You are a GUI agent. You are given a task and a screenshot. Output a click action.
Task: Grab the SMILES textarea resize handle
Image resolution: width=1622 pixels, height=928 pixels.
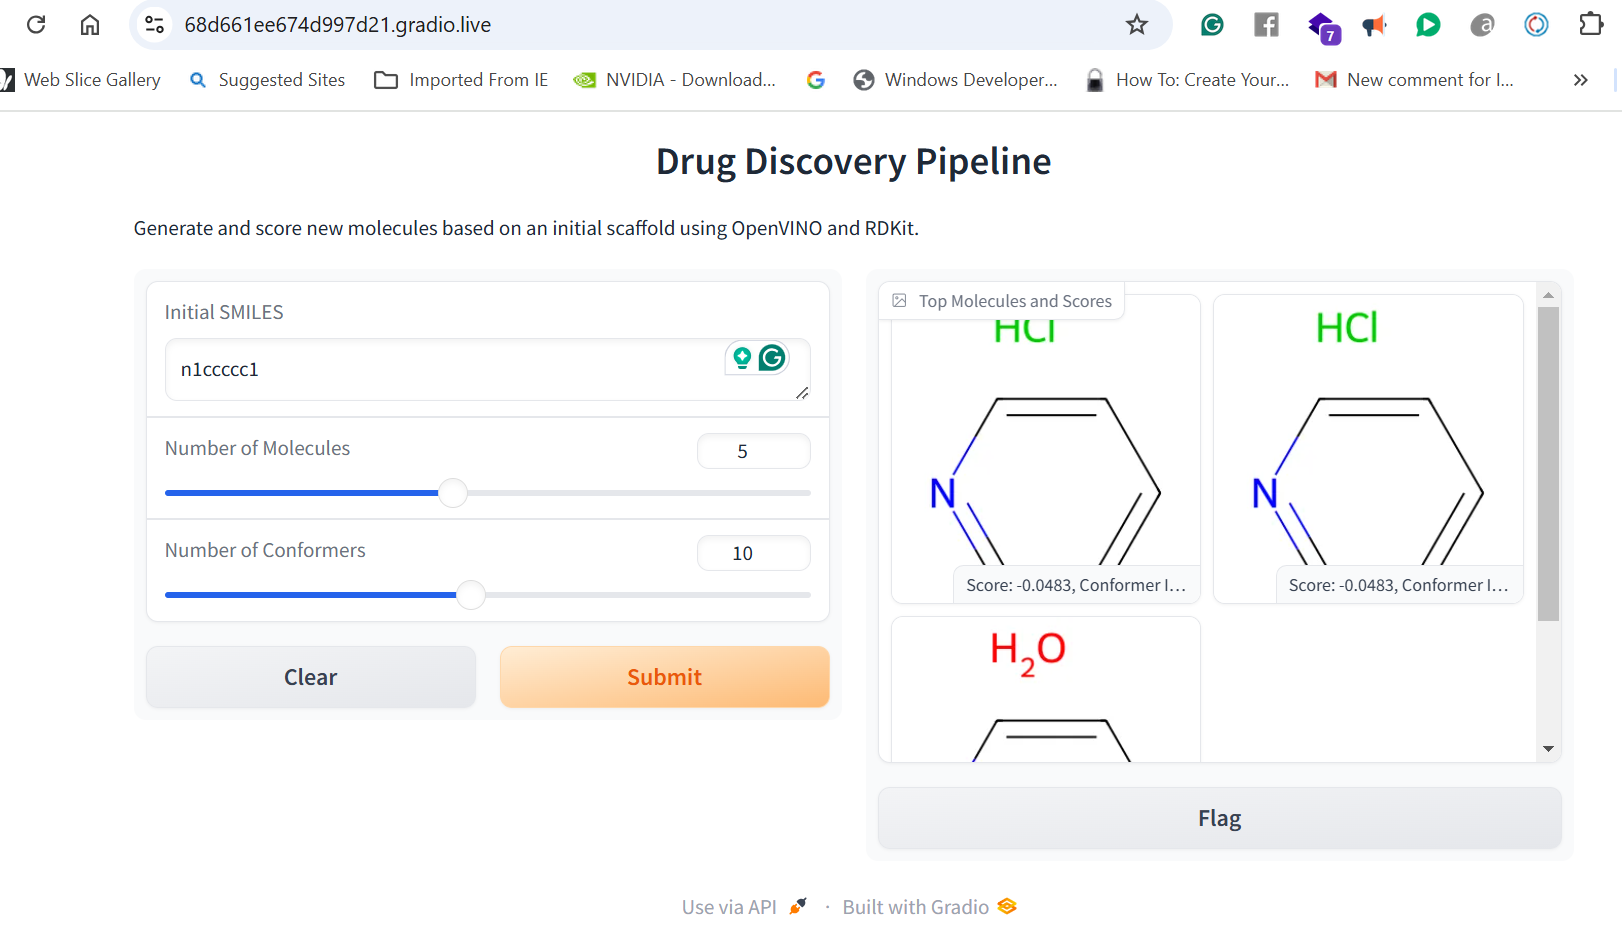[802, 393]
